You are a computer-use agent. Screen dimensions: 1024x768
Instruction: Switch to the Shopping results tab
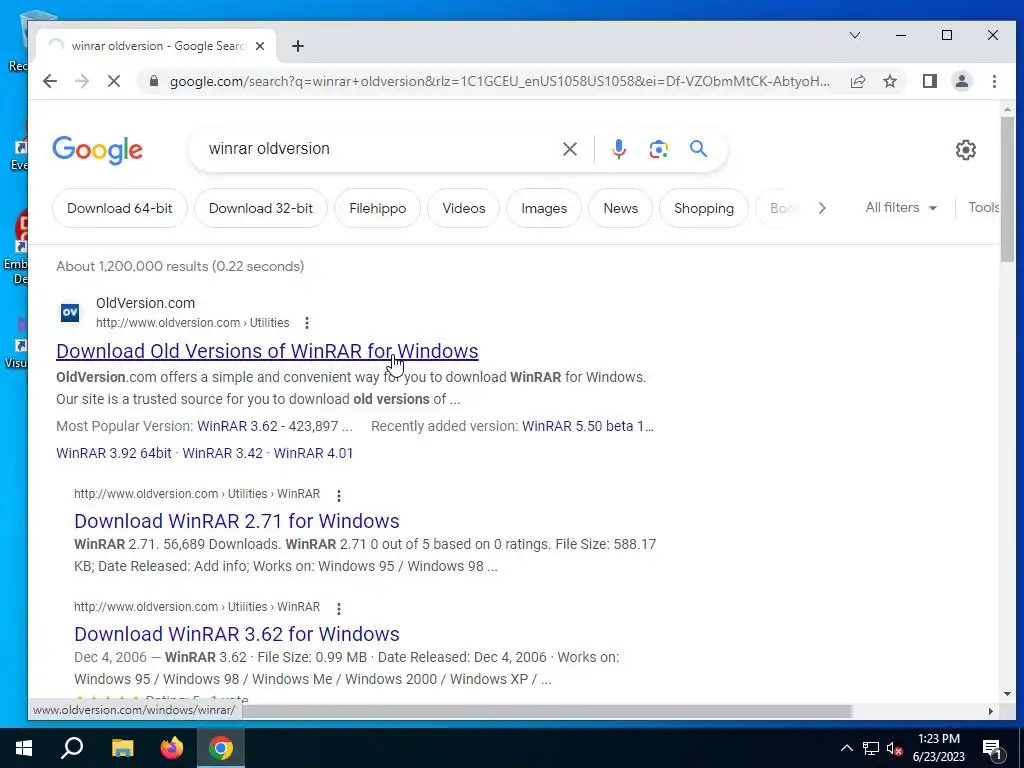[x=704, y=208]
